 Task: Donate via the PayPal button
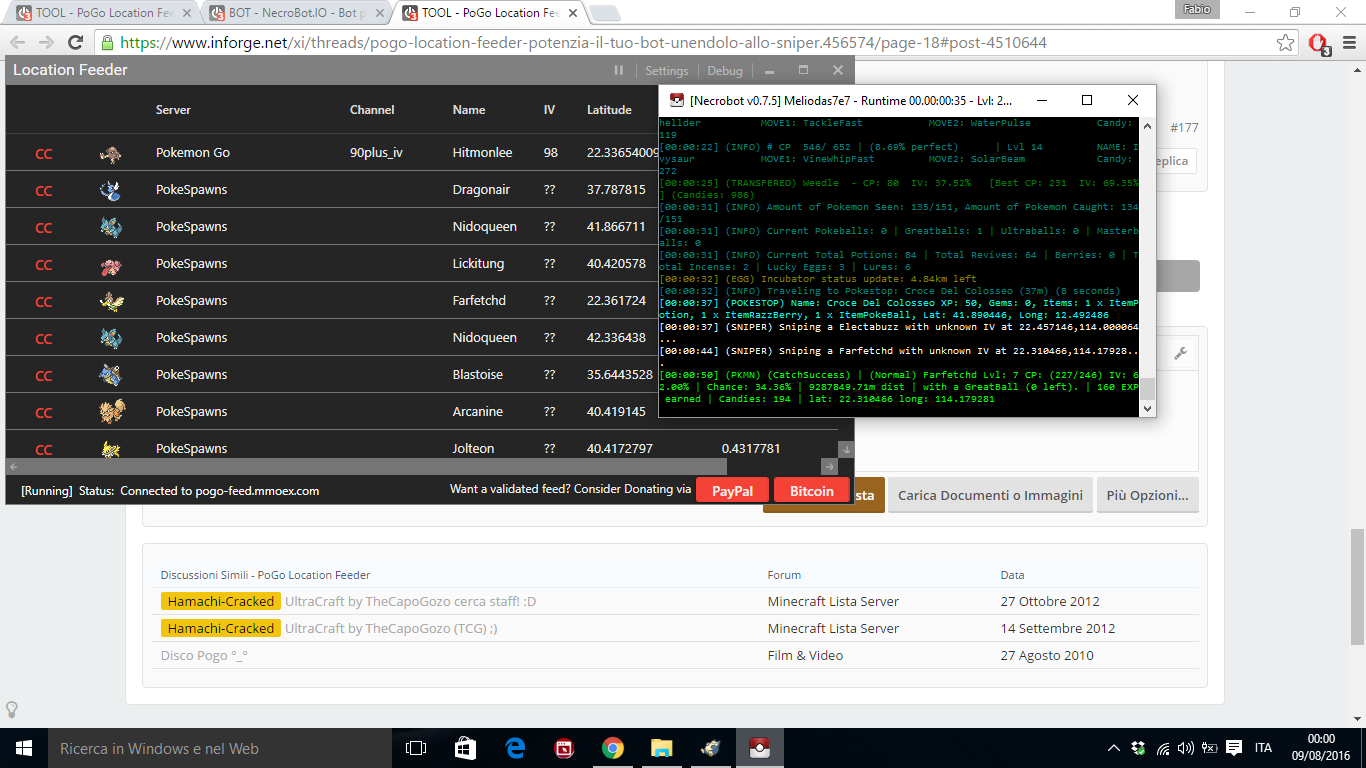coord(732,491)
